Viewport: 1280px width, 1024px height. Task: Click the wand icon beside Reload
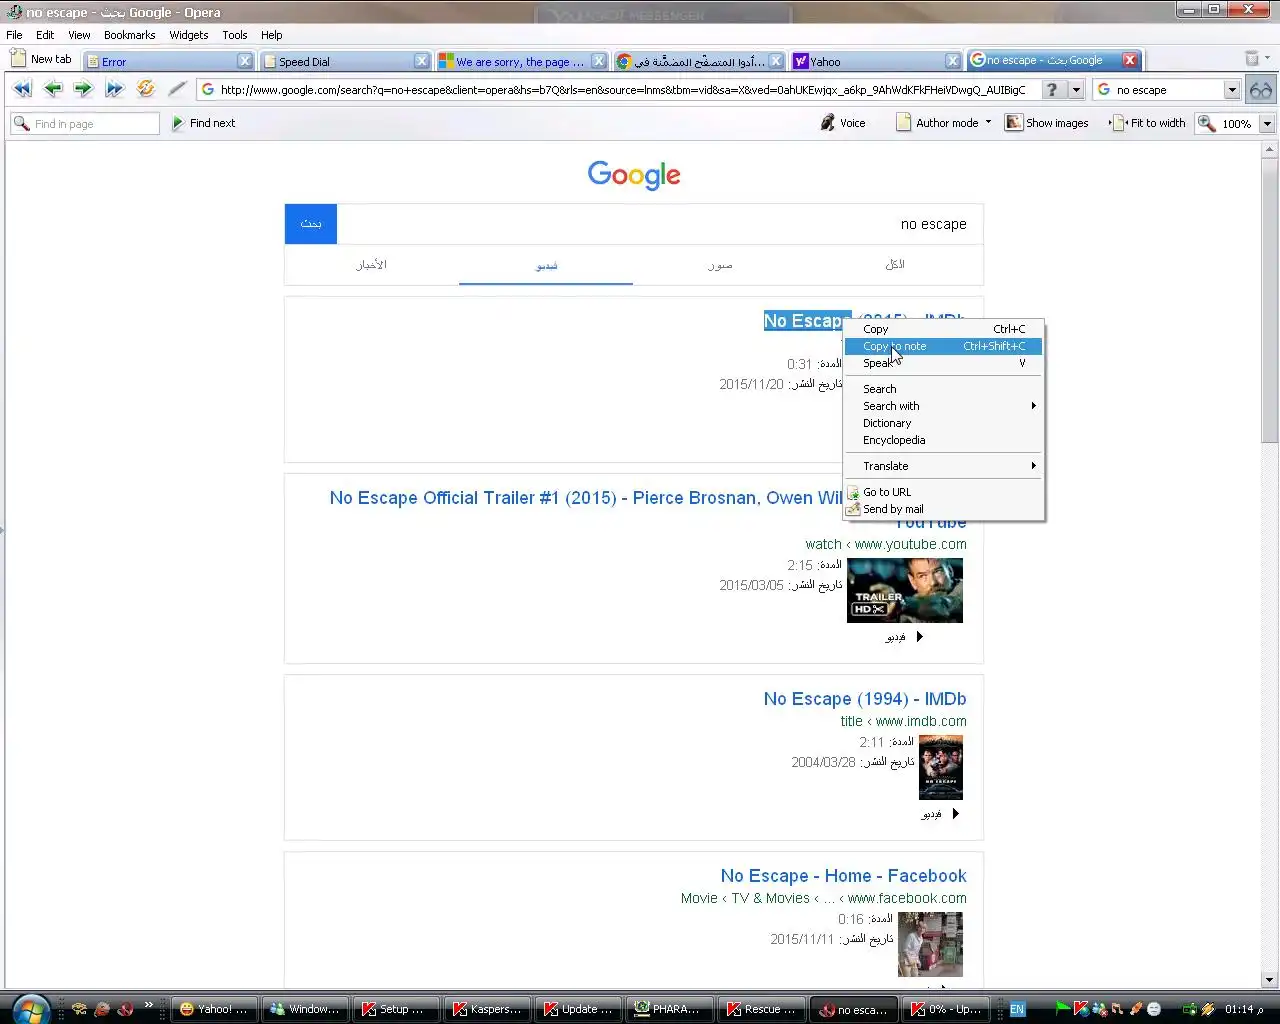(x=177, y=89)
